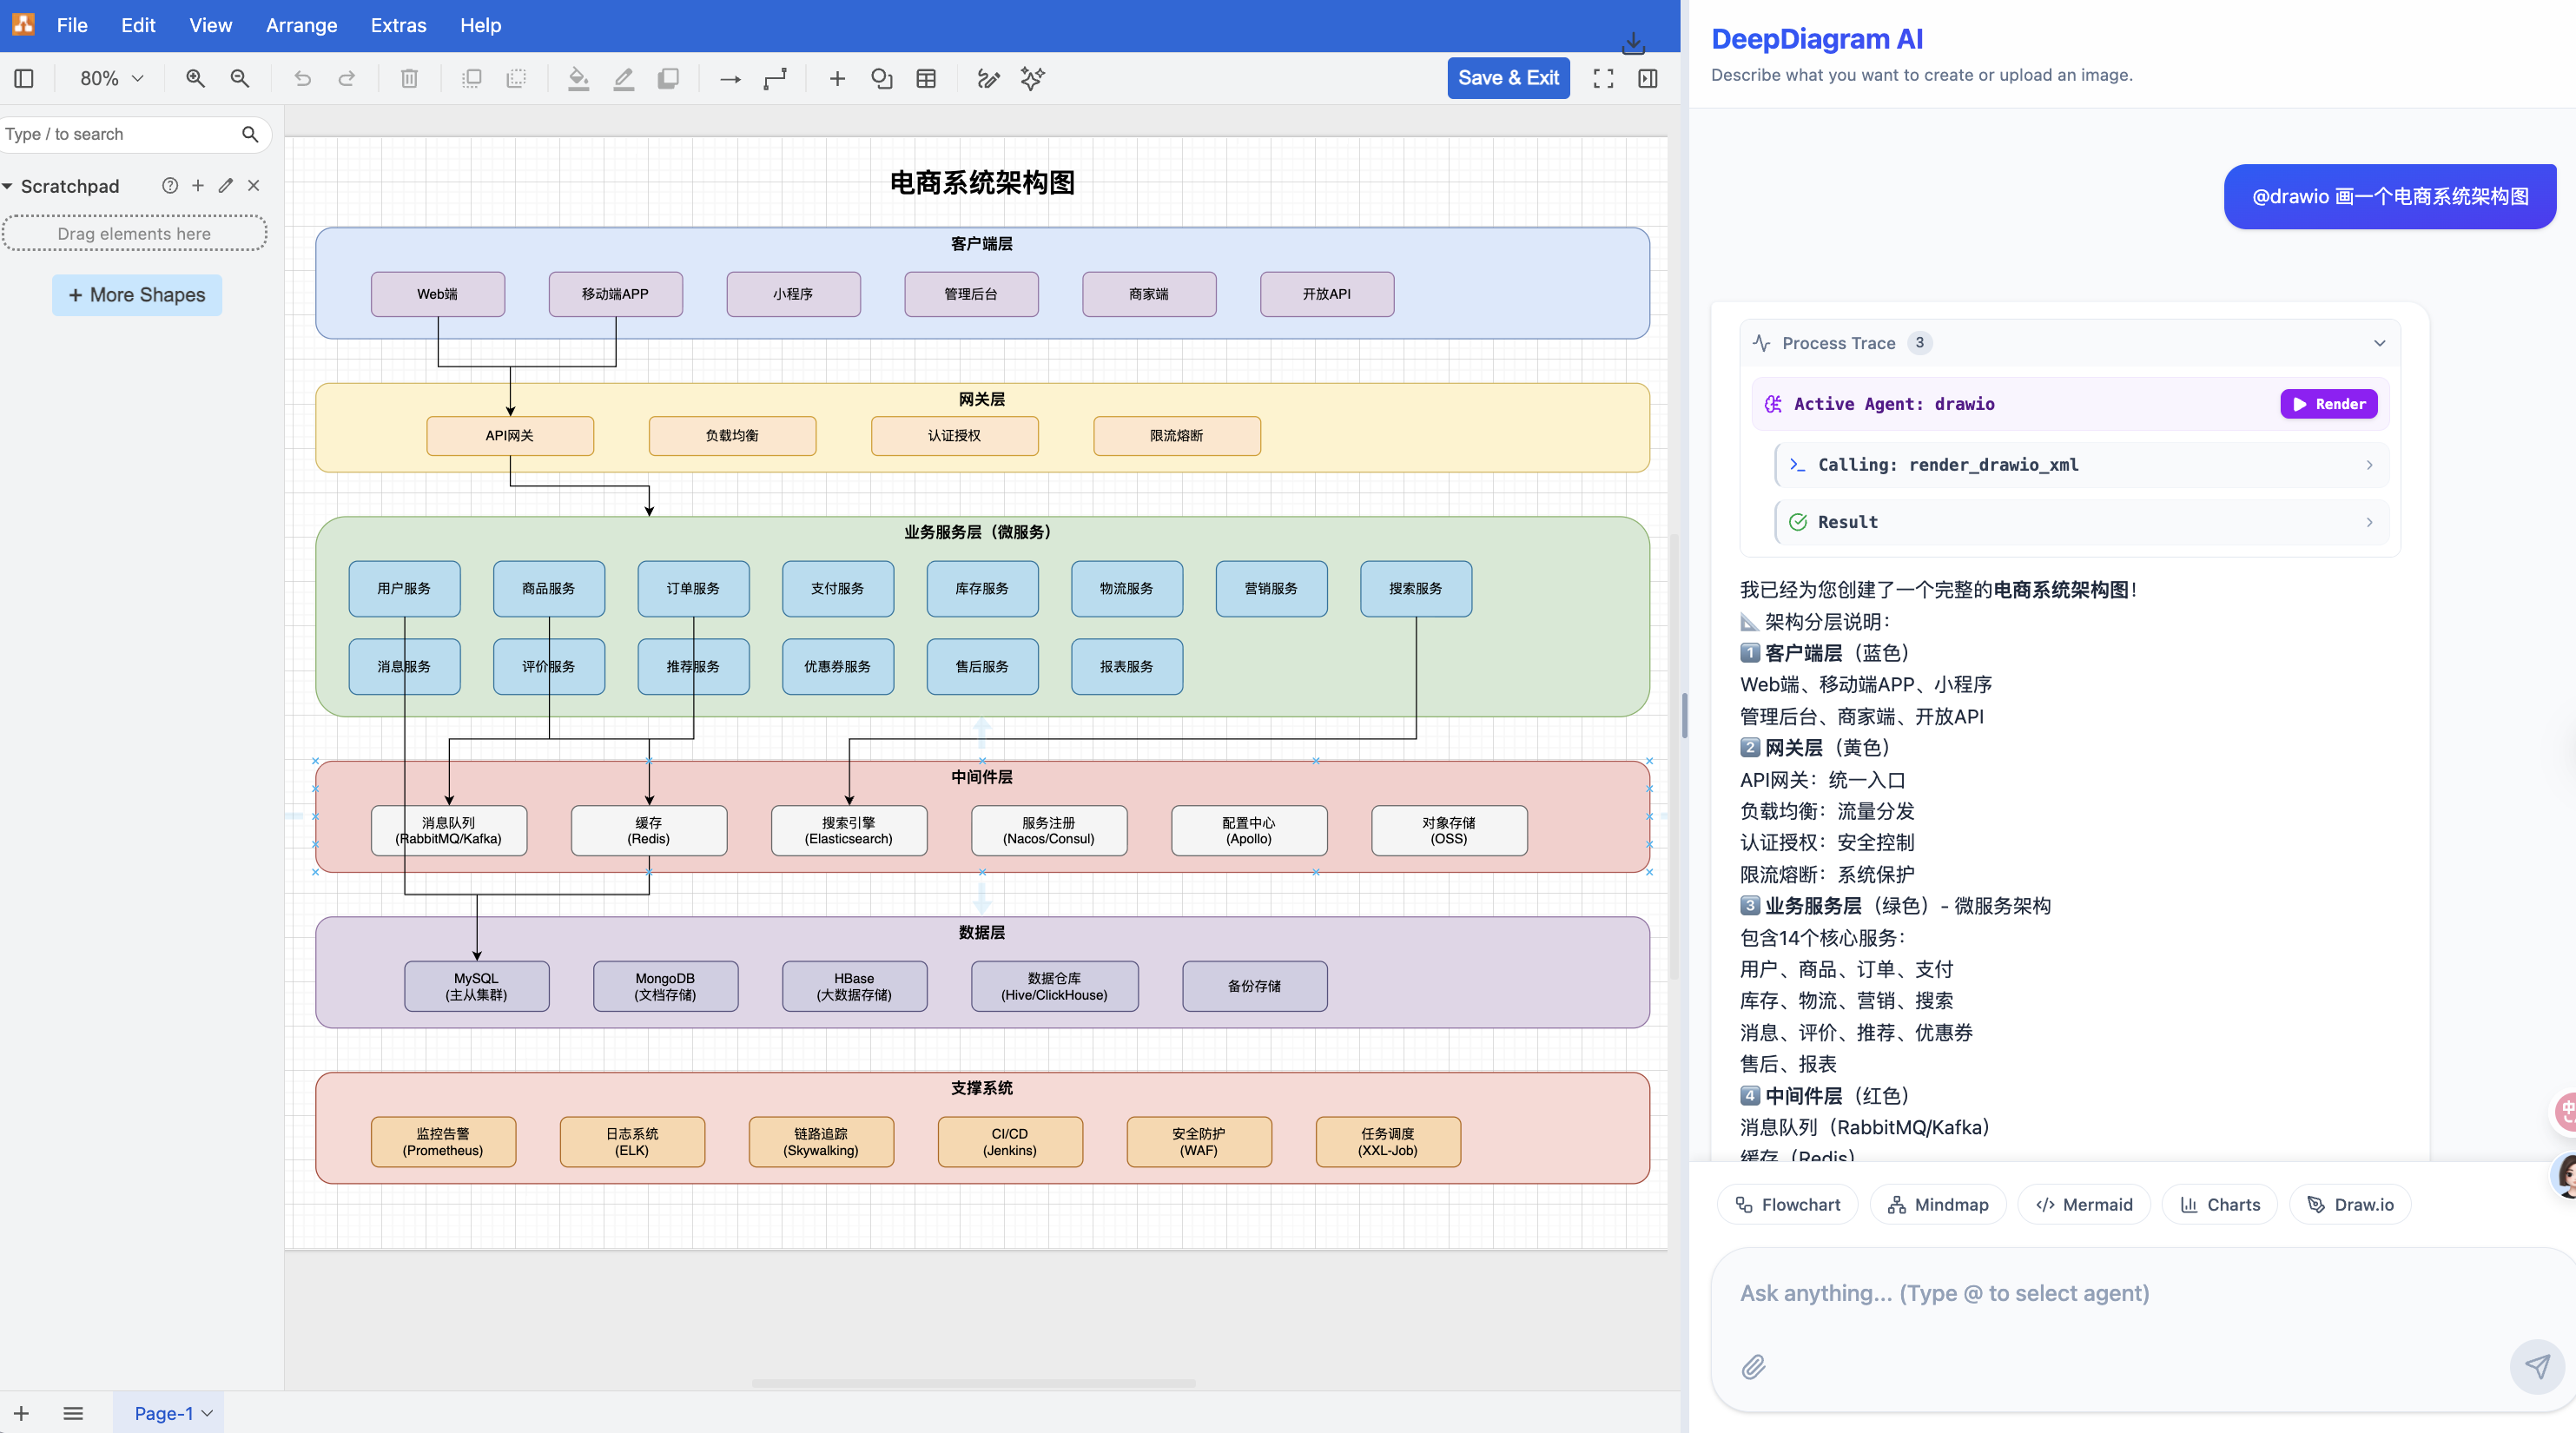Image resolution: width=2576 pixels, height=1433 pixels.
Task: Click the Render button in Active Agent row
Action: click(x=2329, y=404)
